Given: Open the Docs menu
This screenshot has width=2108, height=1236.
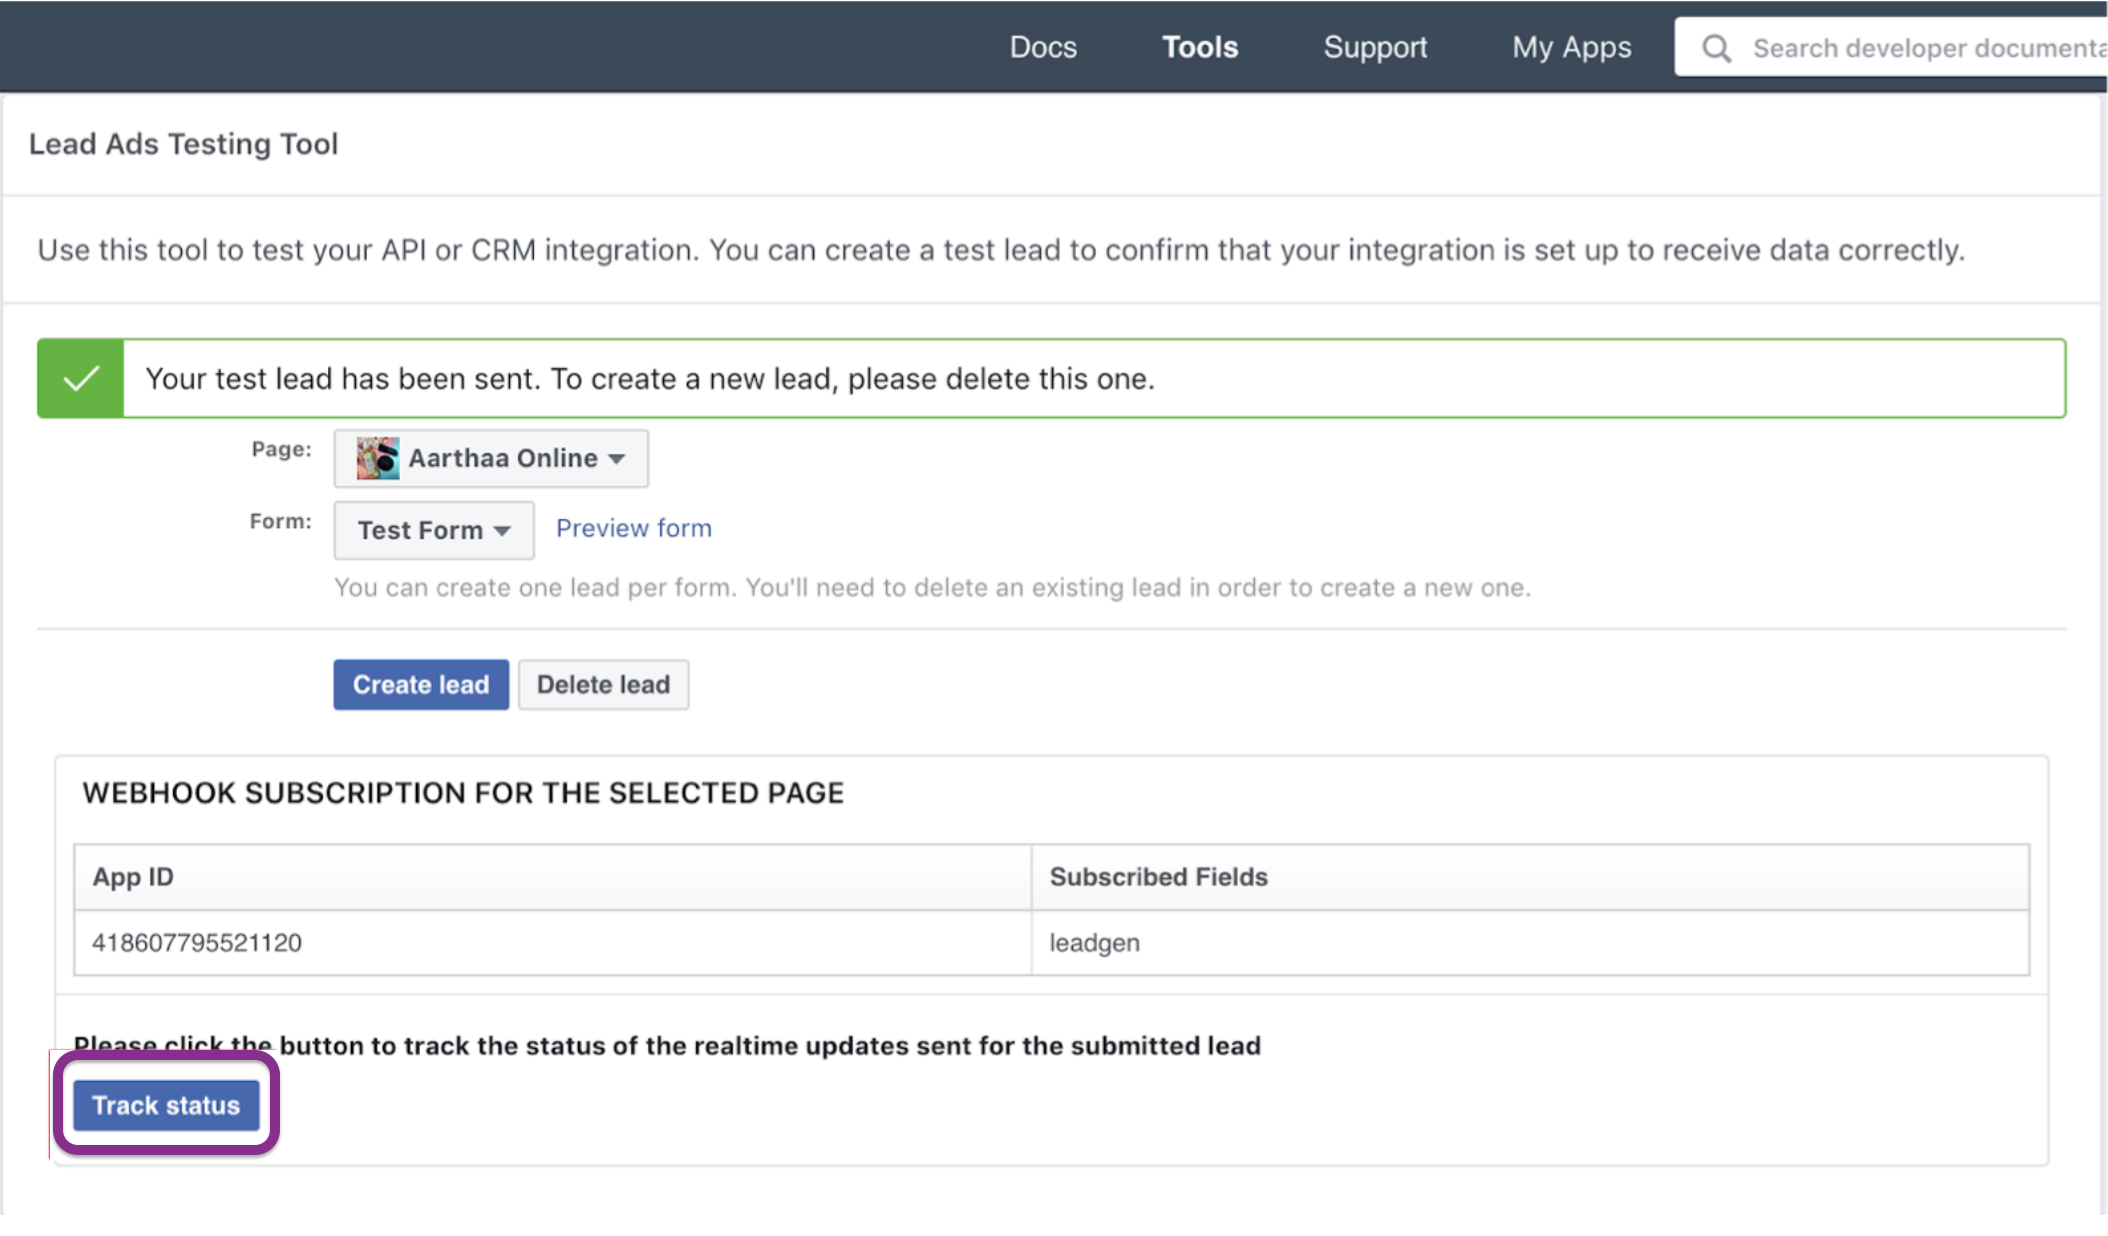Looking at the screenshot, I should coord(1043,47).
